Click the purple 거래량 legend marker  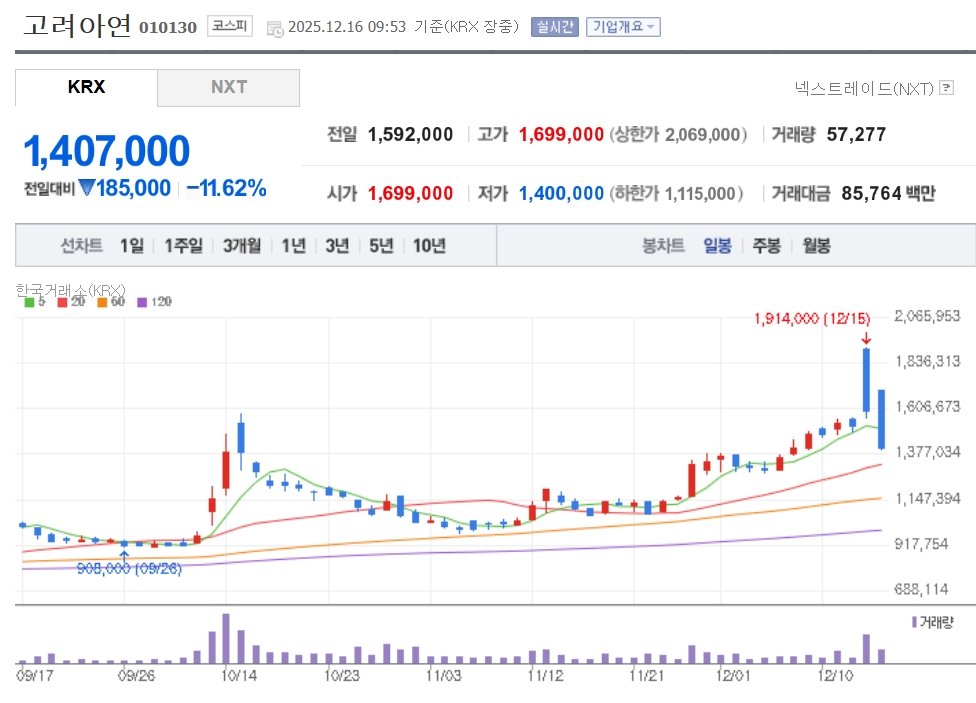coord(914,622)
